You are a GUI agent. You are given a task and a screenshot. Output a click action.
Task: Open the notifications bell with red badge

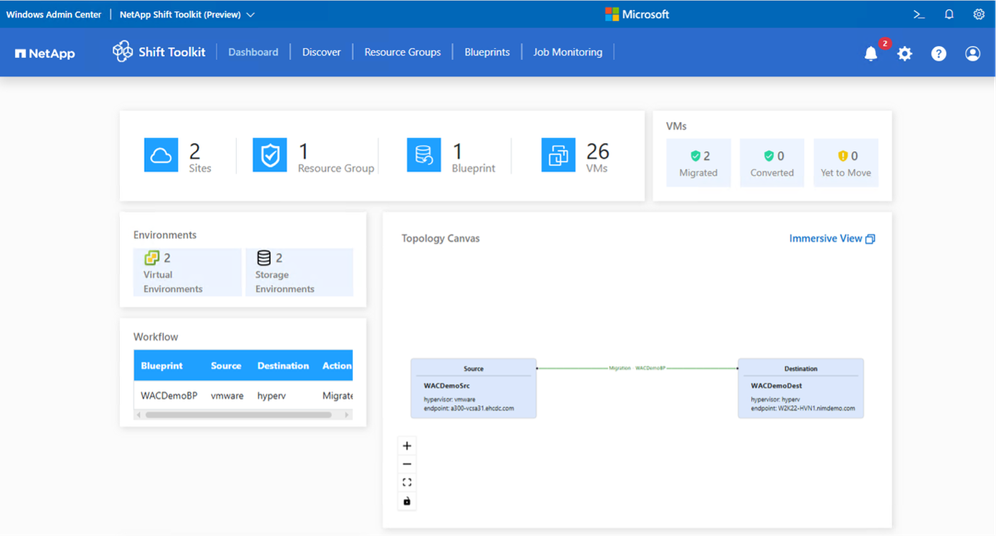pos(871,54)
